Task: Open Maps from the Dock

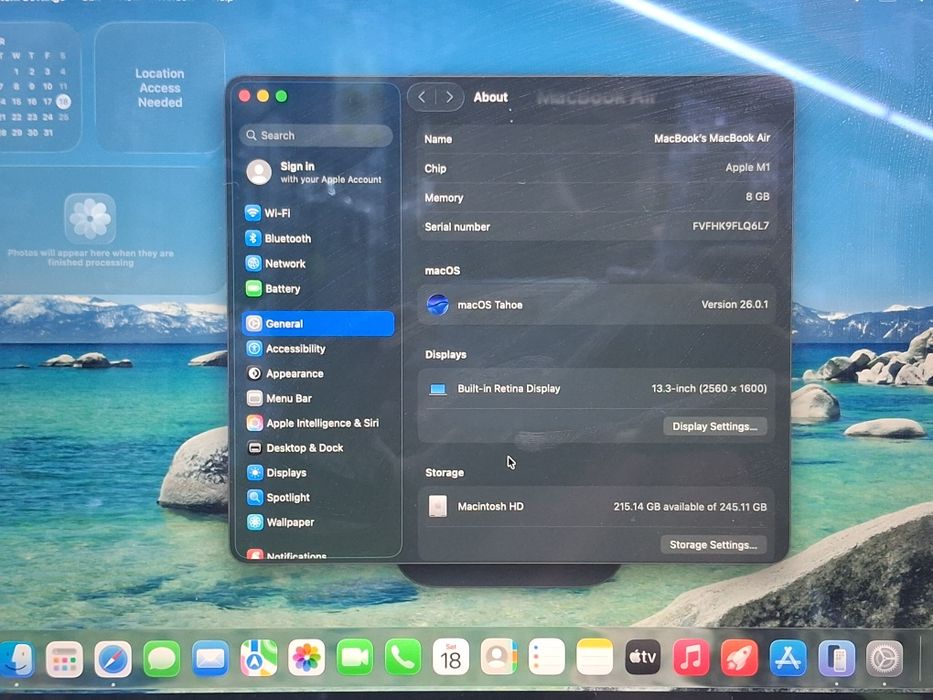Action: (258, 658)
